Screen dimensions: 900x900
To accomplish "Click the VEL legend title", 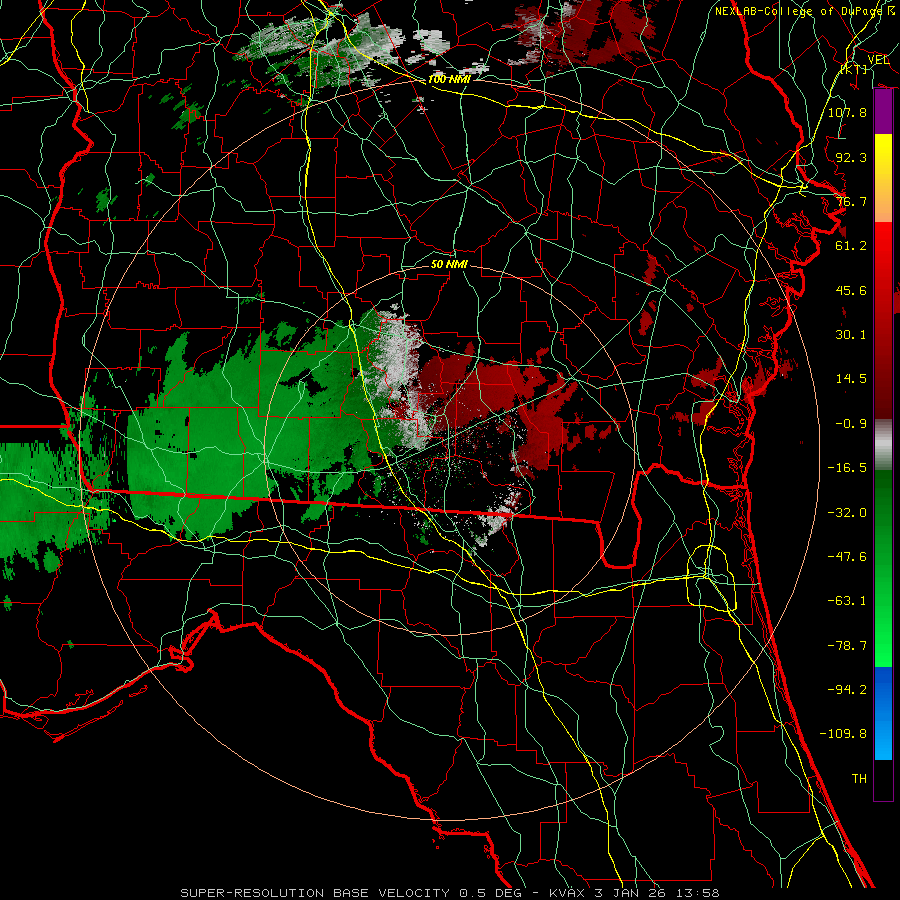I will coord(878,59).
